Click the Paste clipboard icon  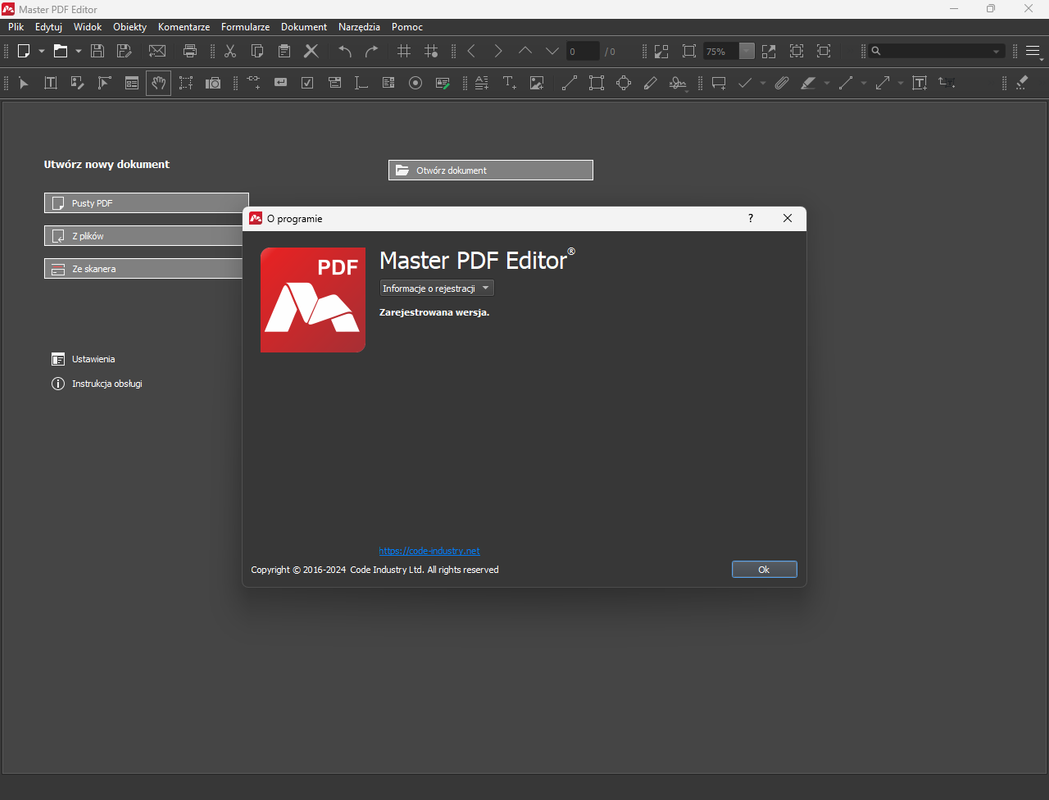tap(284, 51)
